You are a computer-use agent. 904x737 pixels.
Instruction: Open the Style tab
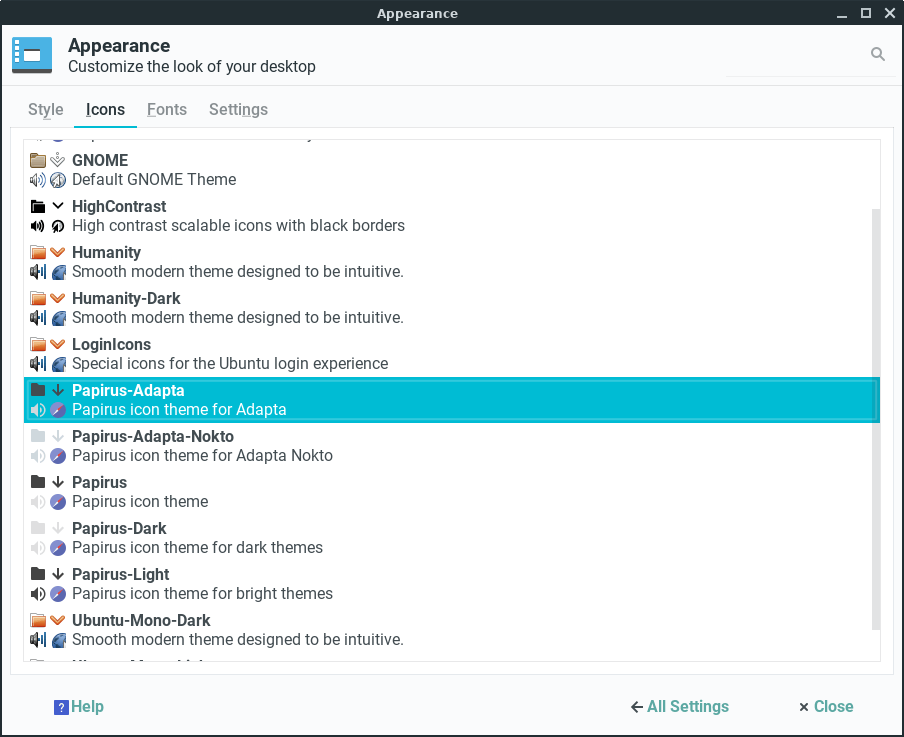coord(46,110)
